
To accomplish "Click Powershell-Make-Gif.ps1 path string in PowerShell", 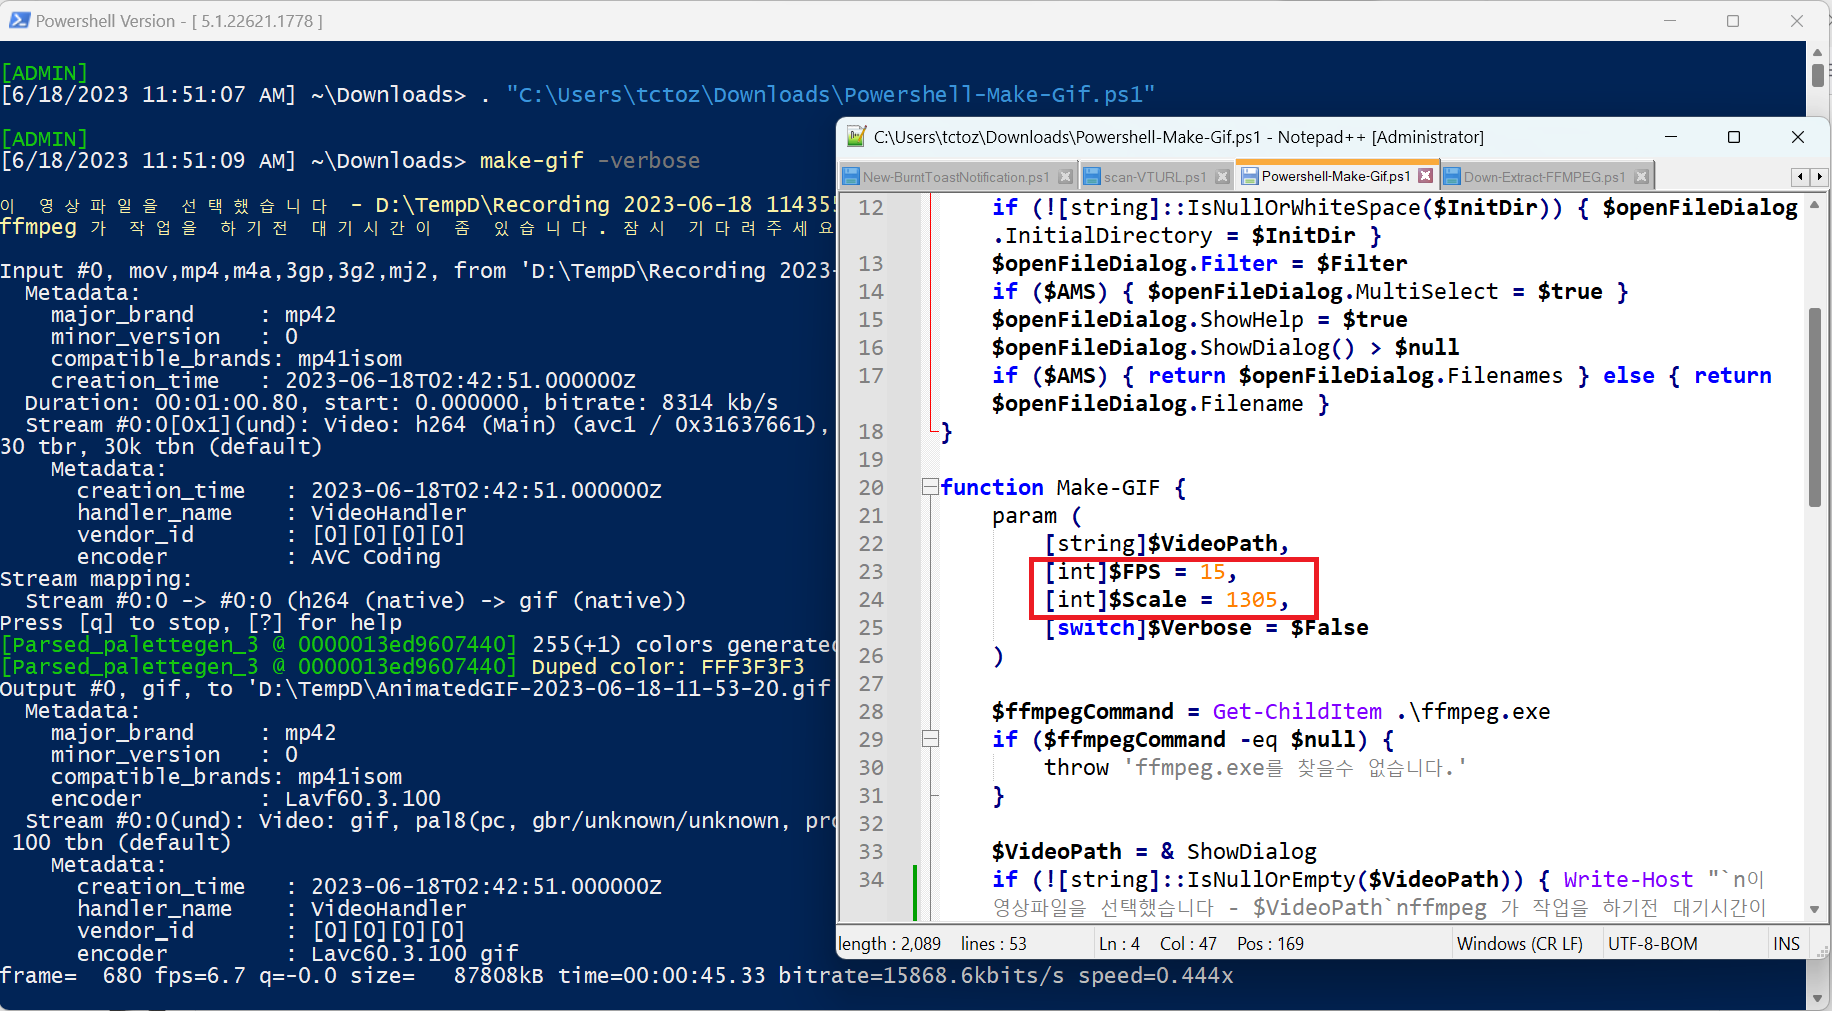I will (831, 95).
